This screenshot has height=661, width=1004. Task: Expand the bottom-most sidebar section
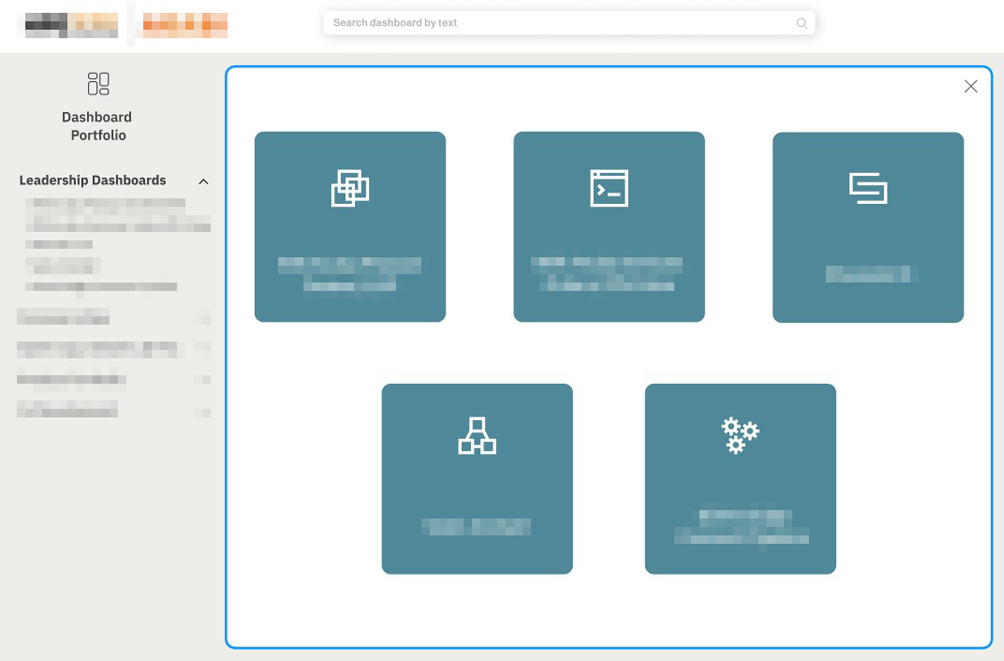point(67,409)
